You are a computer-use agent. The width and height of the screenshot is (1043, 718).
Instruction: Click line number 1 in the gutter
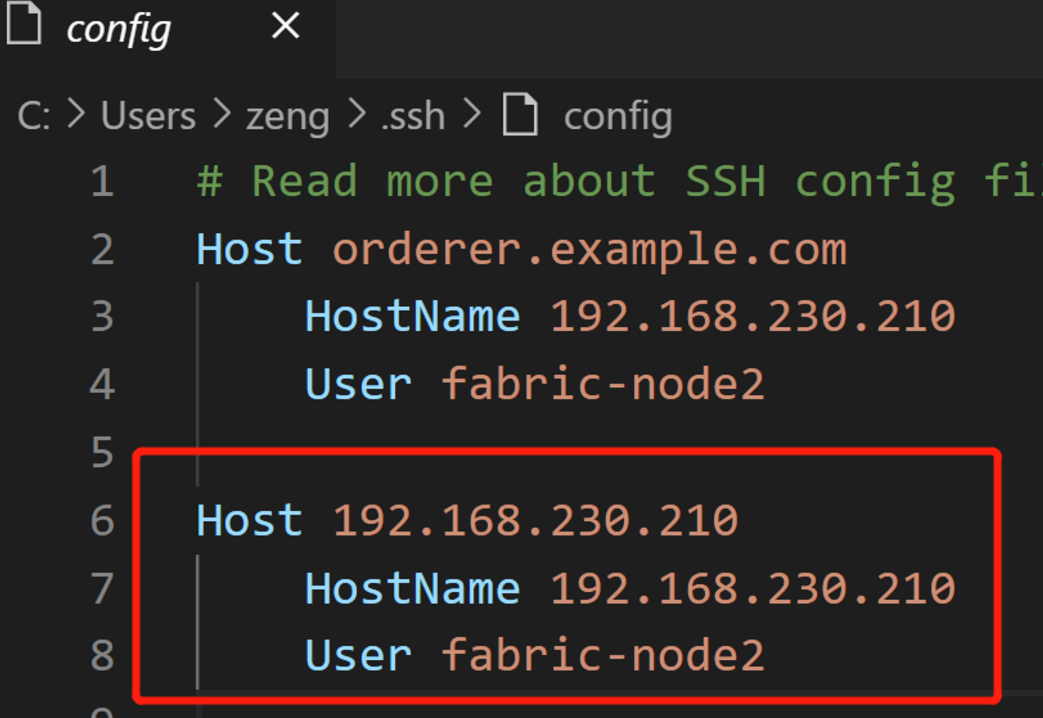[101, 181]
